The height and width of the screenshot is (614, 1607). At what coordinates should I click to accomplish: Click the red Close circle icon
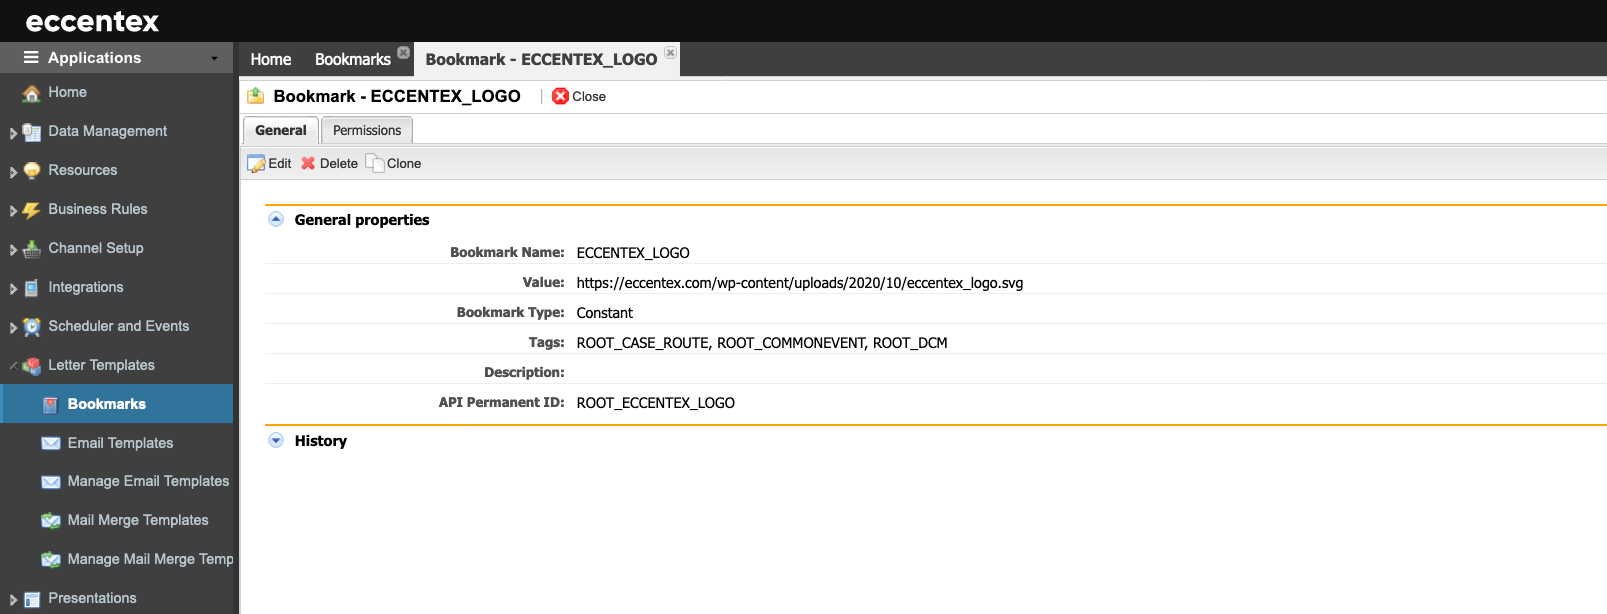click(561, 96)
